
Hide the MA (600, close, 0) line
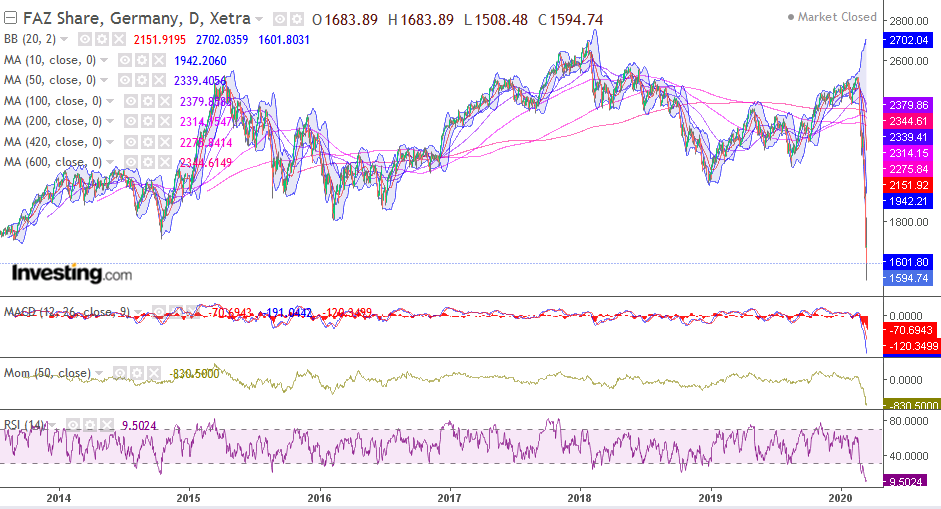point(131,162)
